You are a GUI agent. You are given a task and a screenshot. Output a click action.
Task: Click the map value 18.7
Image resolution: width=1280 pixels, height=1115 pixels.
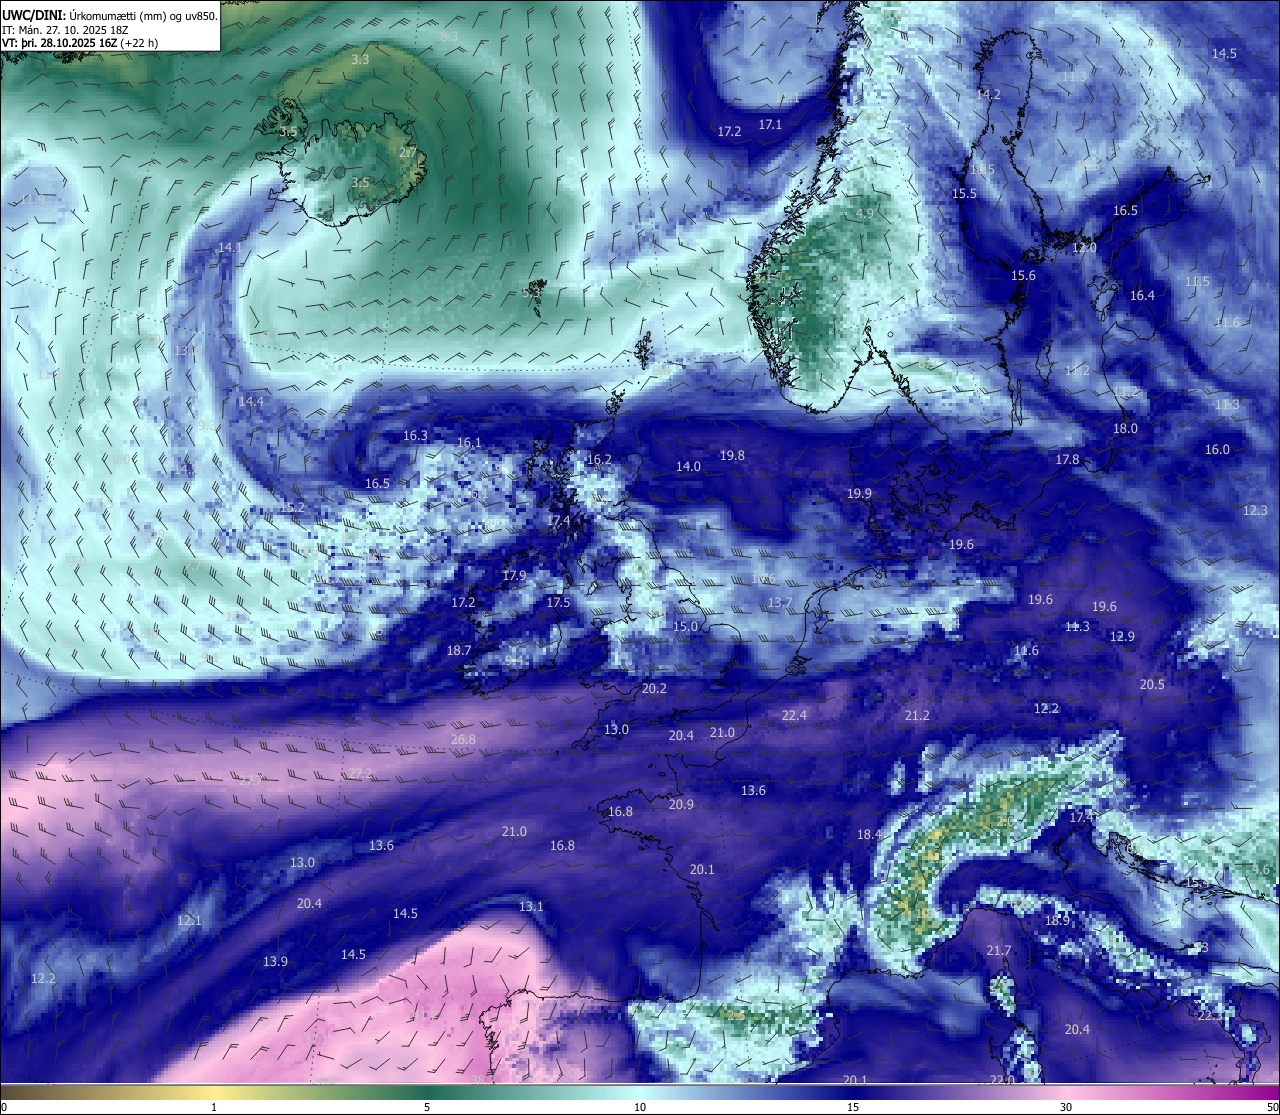click(x=459, y=651)
